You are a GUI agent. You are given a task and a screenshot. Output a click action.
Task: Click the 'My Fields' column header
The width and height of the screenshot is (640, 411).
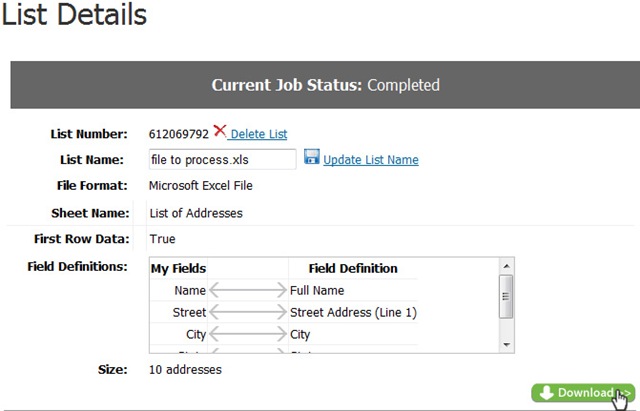point(178,268)
